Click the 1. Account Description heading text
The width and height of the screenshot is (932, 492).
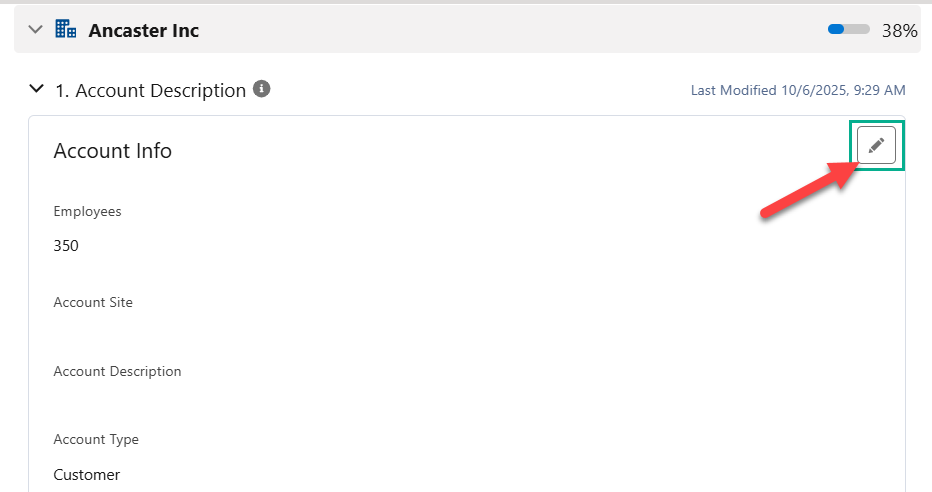pyautogui.click(x=150, y=90)
